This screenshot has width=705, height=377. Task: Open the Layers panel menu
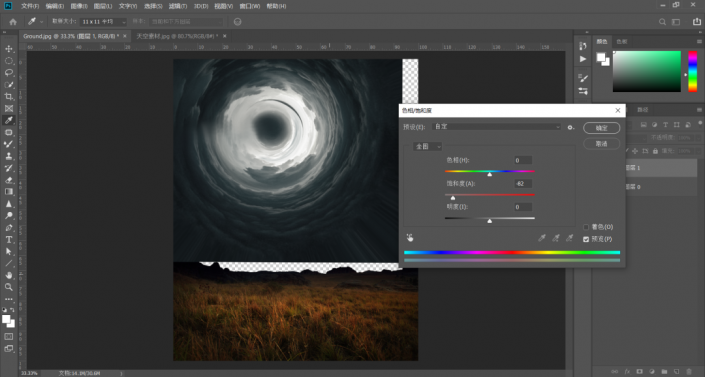point(699,110)
